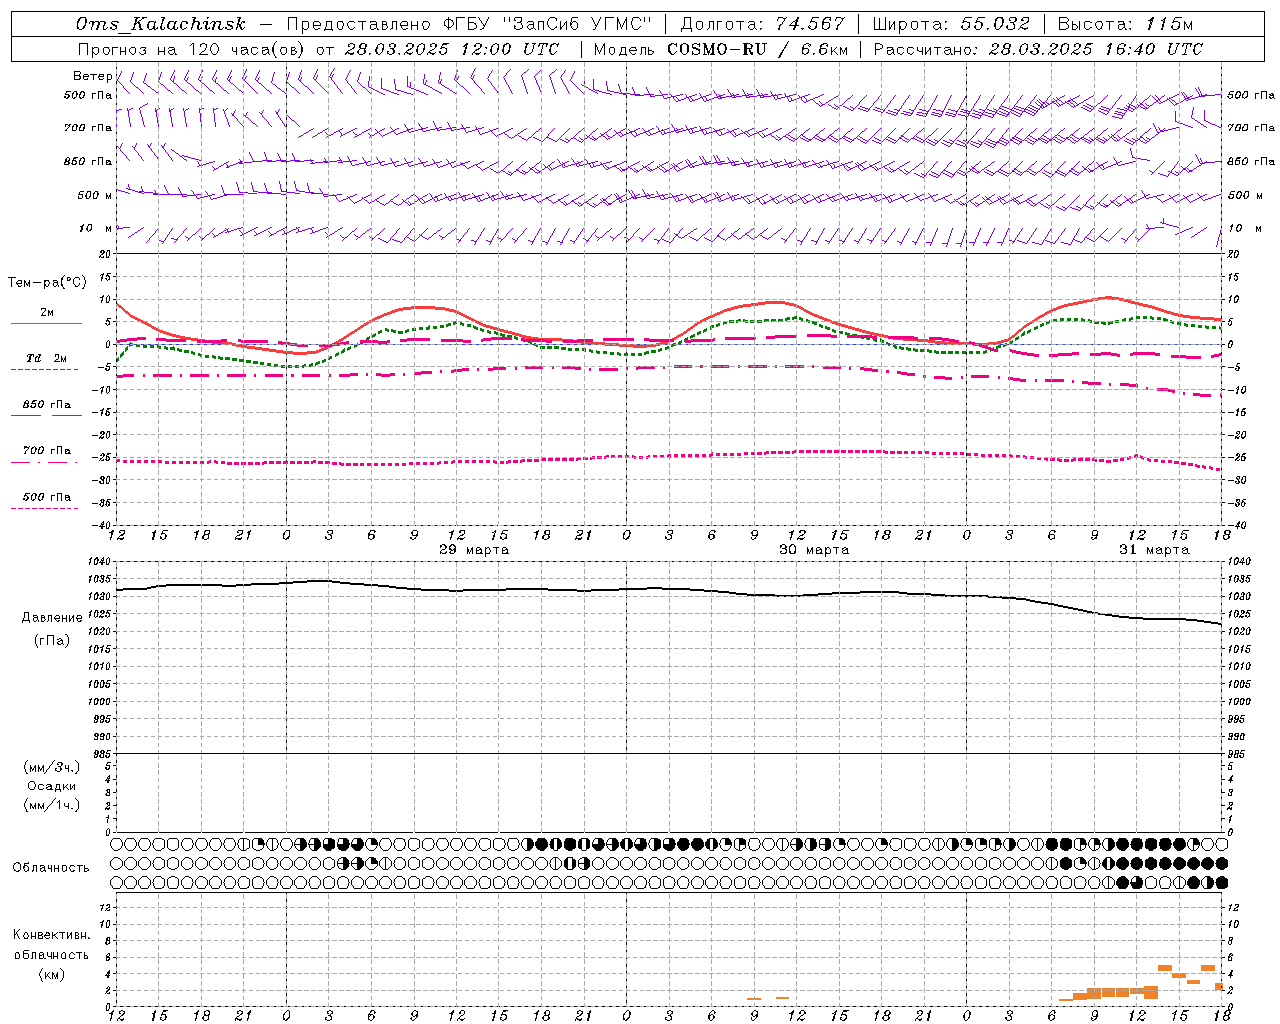Click the Конвективн. label
Screen dimensions: 1280x1024
pos(51,935)
